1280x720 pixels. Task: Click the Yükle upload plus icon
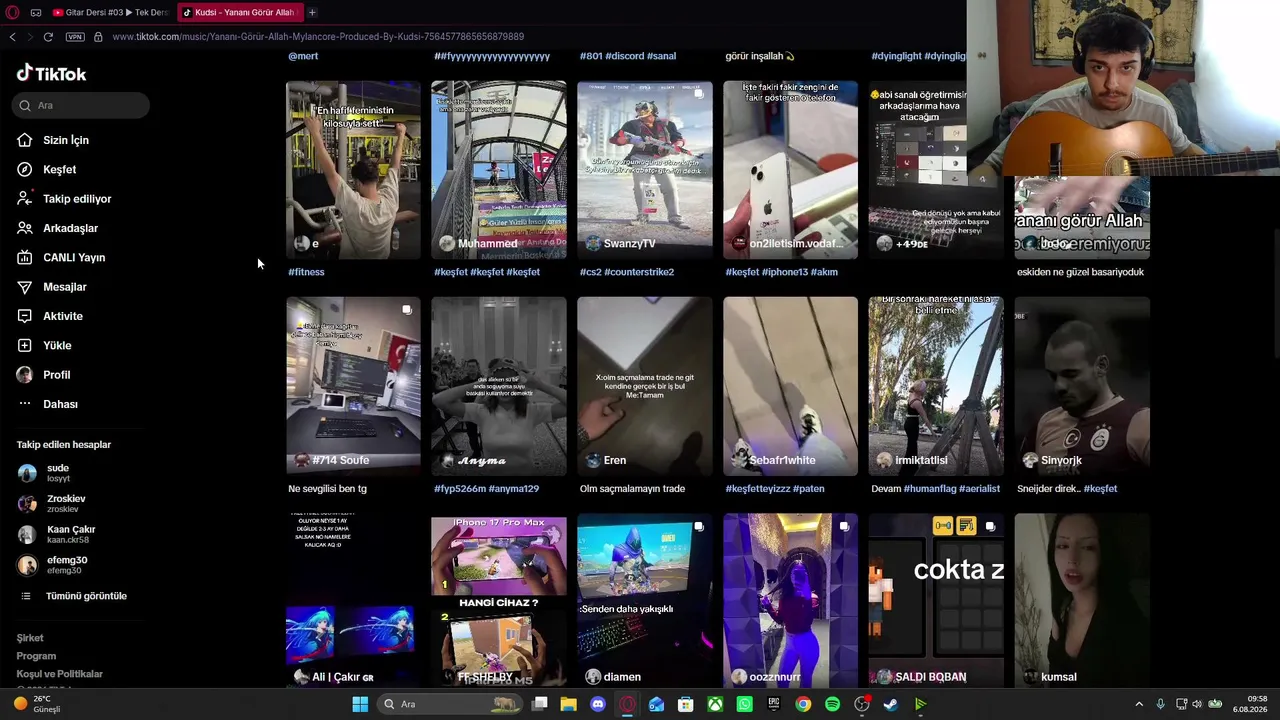click(x=25, y=345)
